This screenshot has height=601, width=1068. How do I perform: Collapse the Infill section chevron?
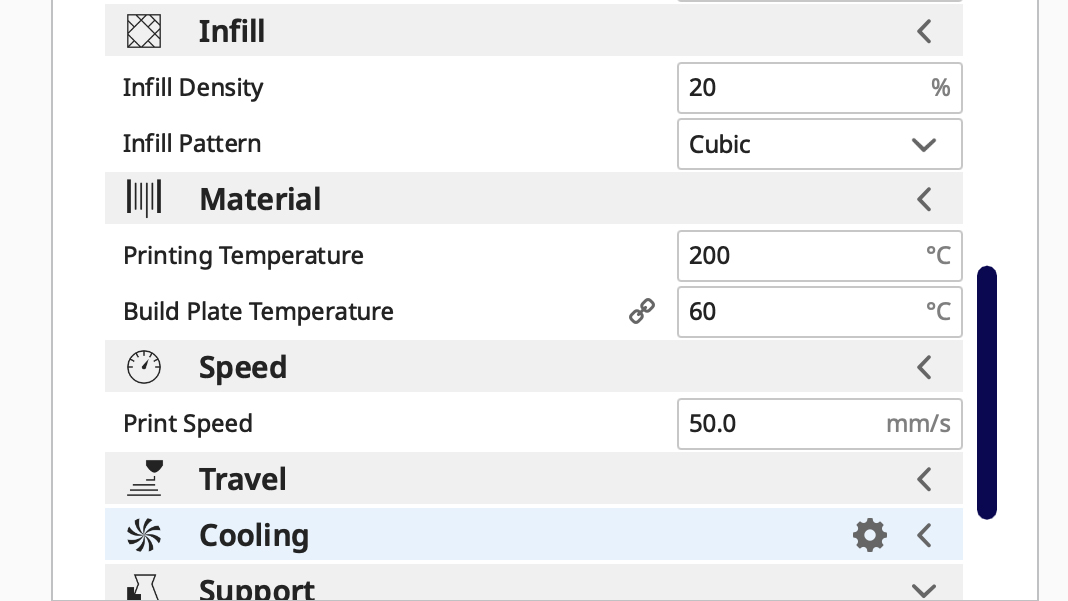pos(924,32)
